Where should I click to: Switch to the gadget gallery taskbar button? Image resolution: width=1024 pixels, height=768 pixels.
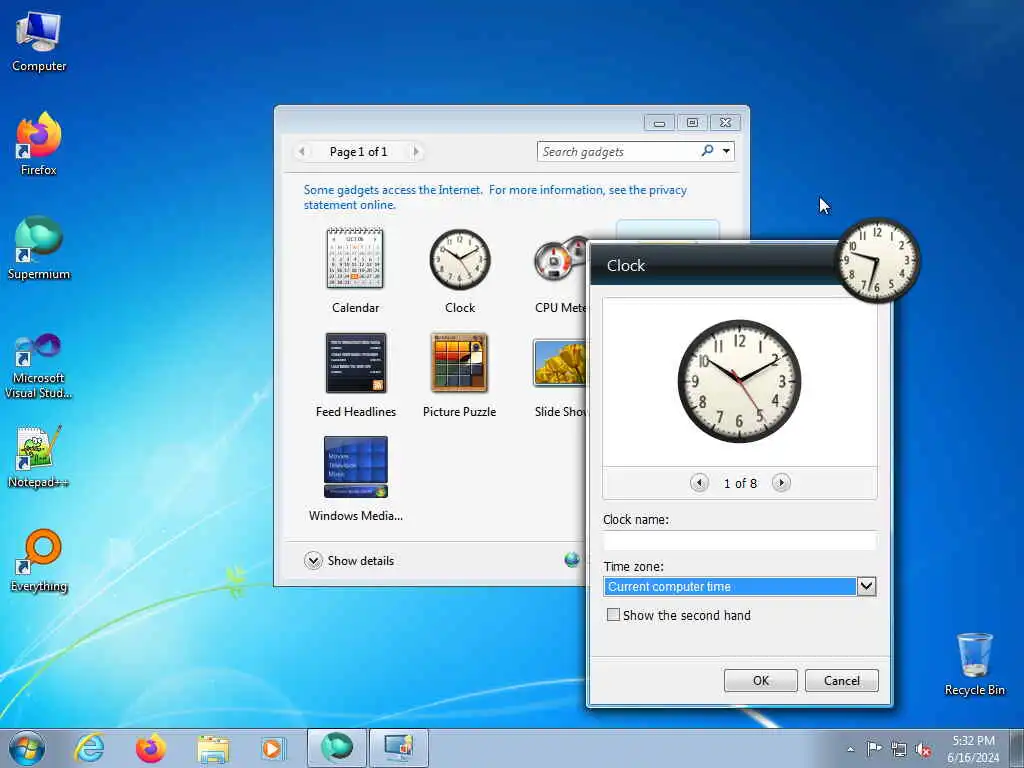399,748
